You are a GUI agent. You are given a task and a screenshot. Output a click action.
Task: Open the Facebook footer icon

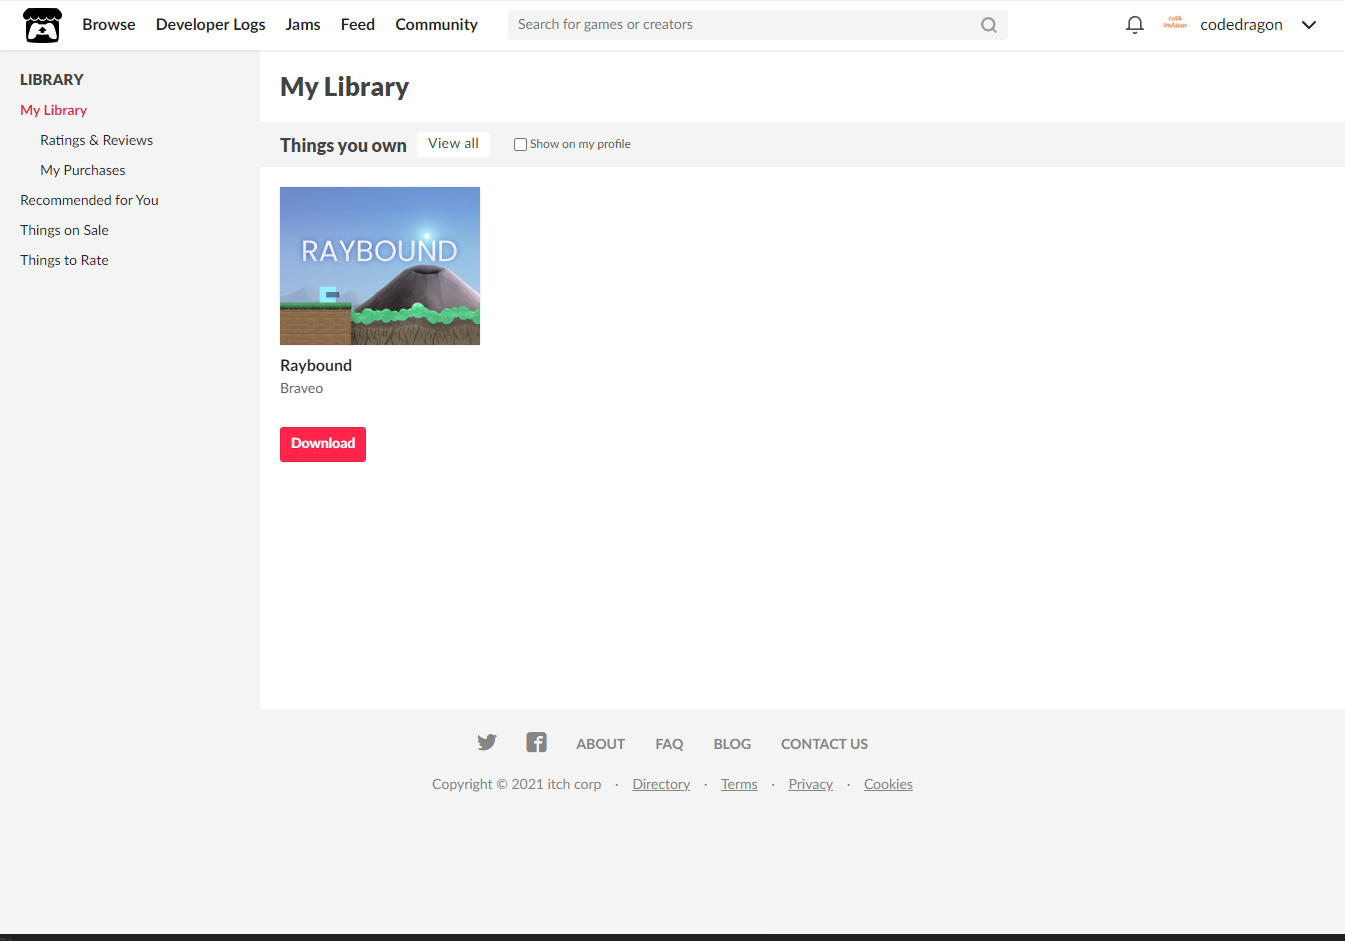[537, 742]
